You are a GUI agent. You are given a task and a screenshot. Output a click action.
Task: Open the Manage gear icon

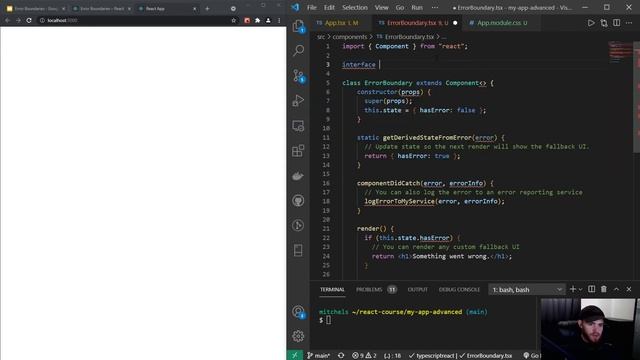point(298,336)
